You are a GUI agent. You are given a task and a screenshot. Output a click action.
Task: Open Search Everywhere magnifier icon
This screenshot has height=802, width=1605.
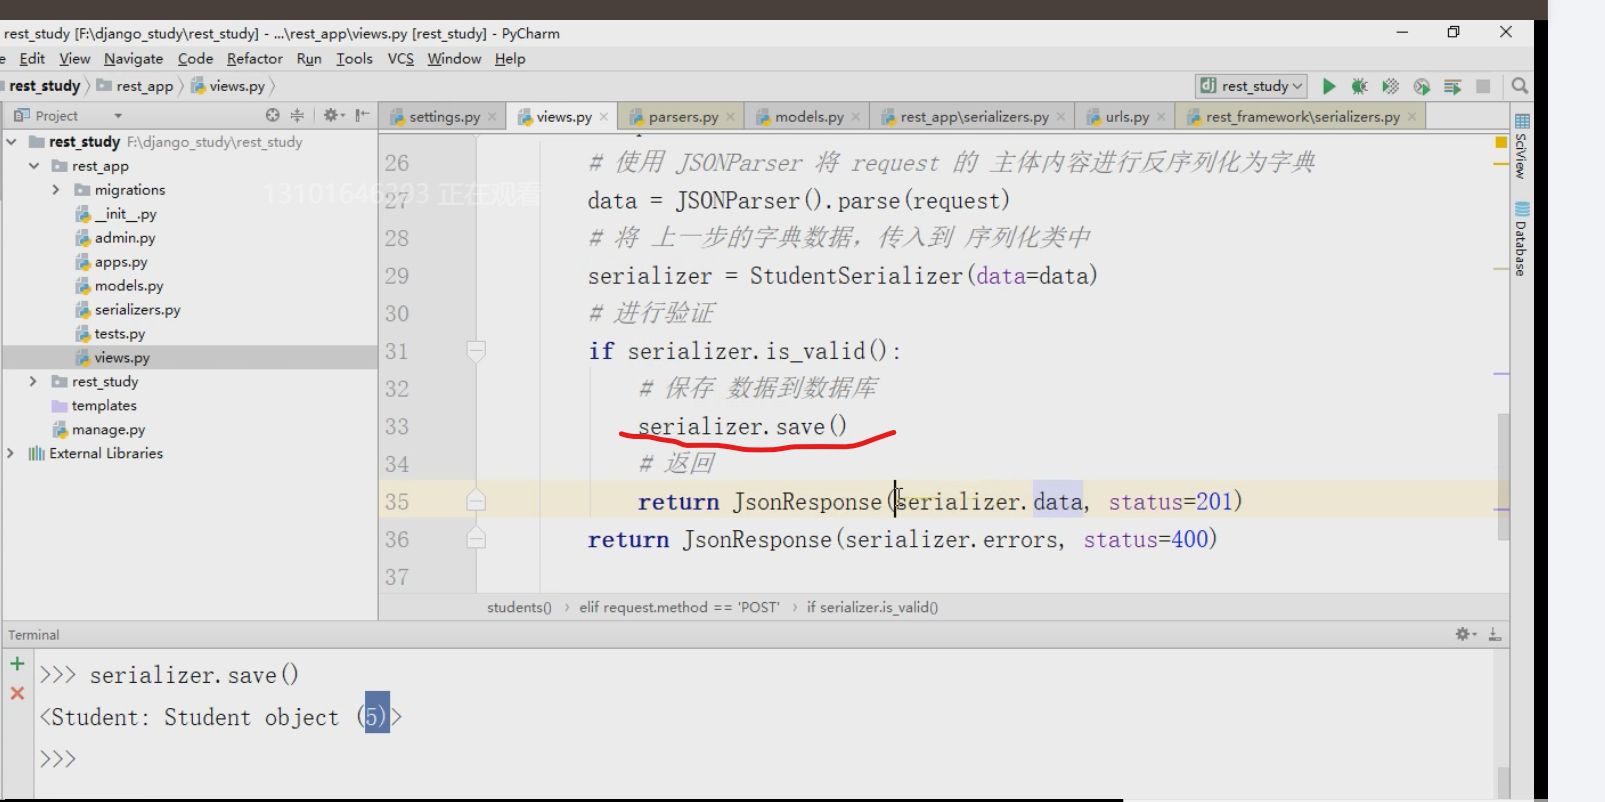pyautogui.click(x=1520, y=86)
